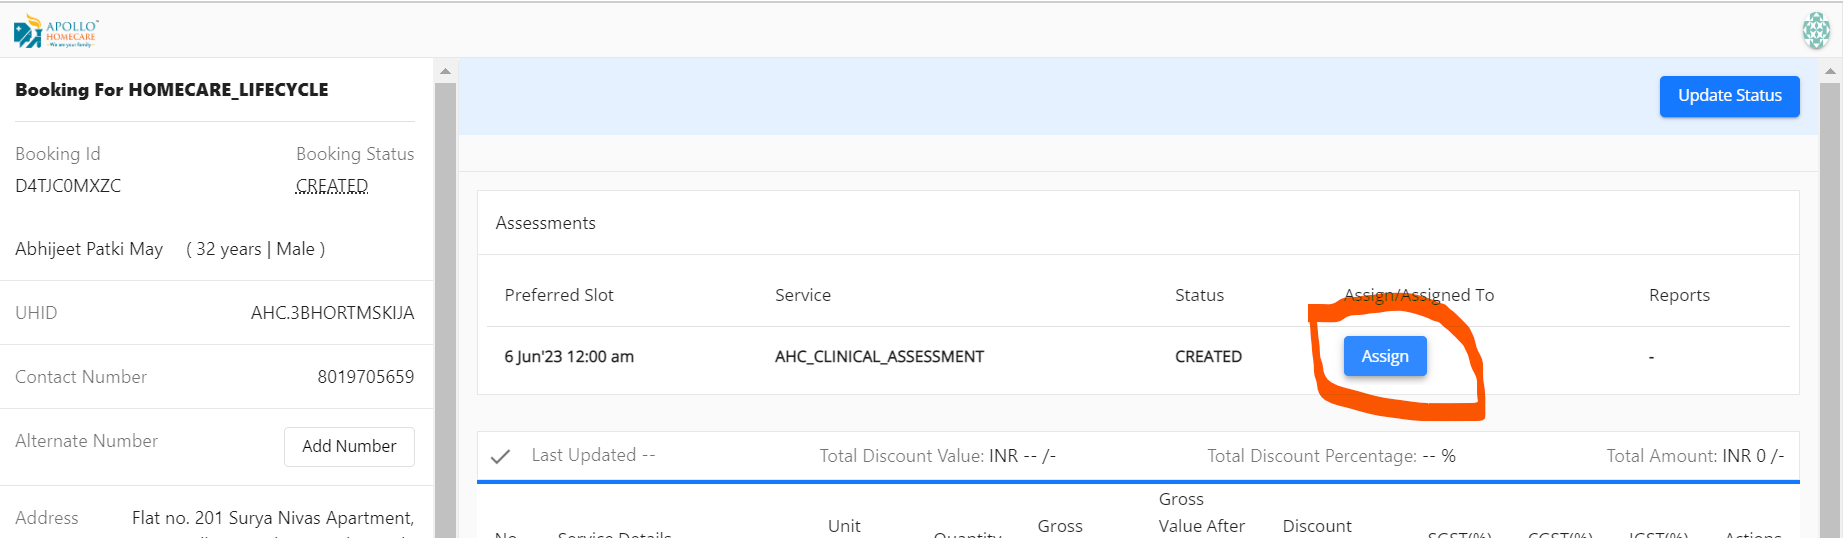1843x538 pixels.
Task: Select the UHID value AHC.3BHORTMSKIJA
Action: (x=332, y=313)
